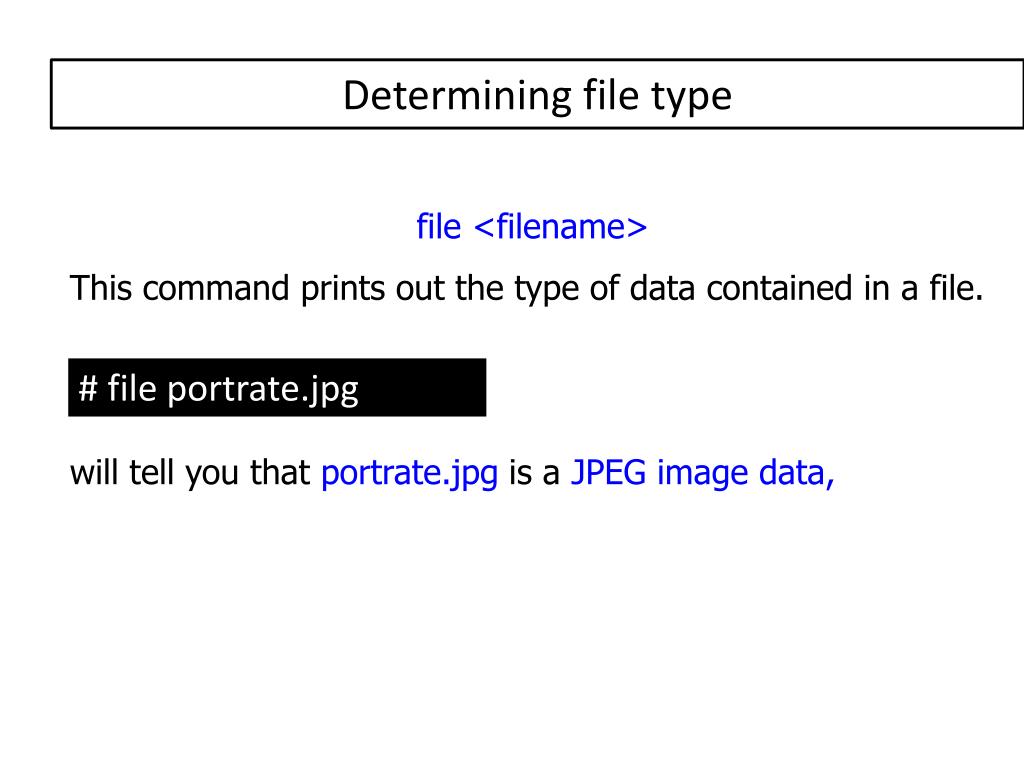1024x768 pixels.
Task: Click the word "contained" in the description
Action: (x=779, y=288)
